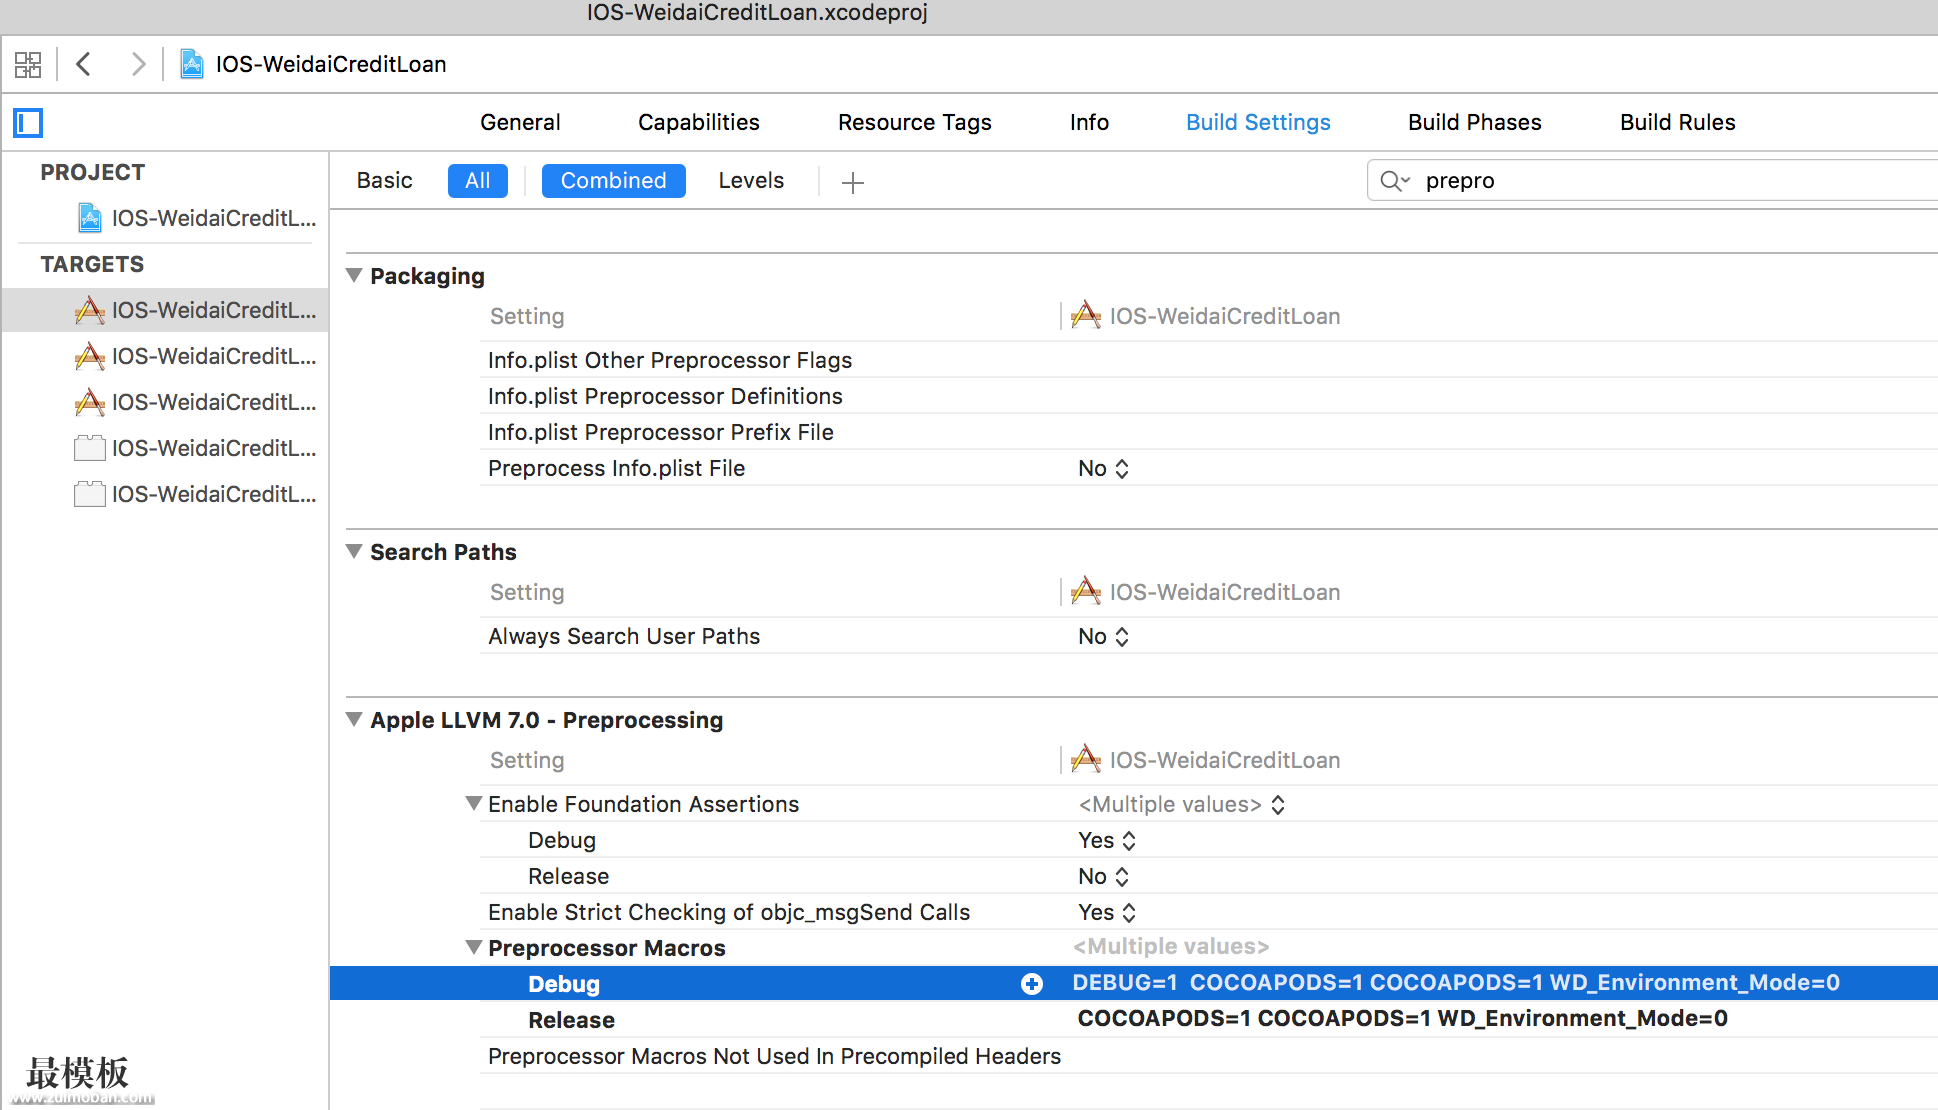1938x1110 pixels.
Task: Select Preprocessor Macros Release row
Action: pos(572,1020)
